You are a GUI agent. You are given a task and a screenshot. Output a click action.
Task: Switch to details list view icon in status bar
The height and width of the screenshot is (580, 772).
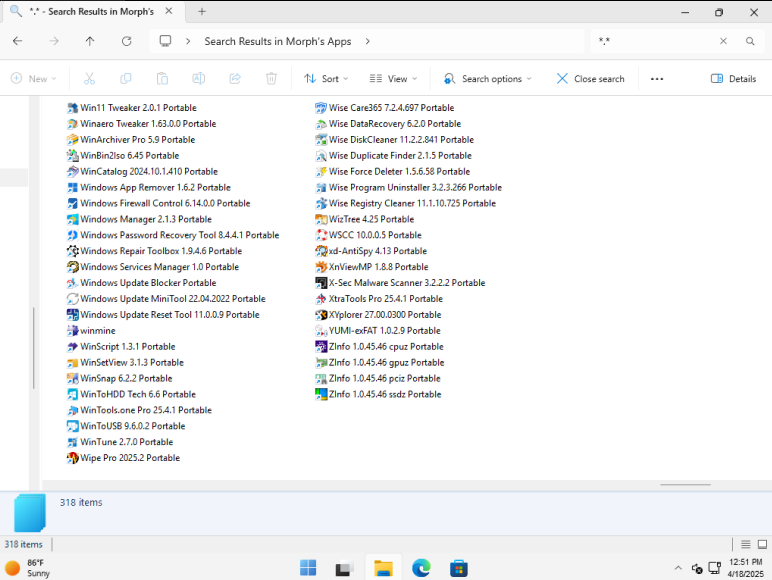[x=745, y=544]
